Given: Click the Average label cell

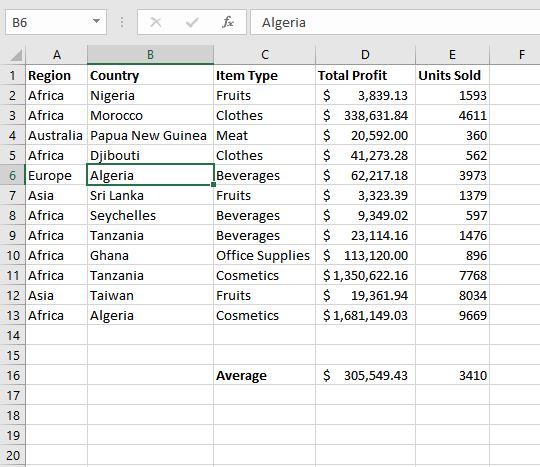Looking at the screenshot, I should tap(264, 375).
